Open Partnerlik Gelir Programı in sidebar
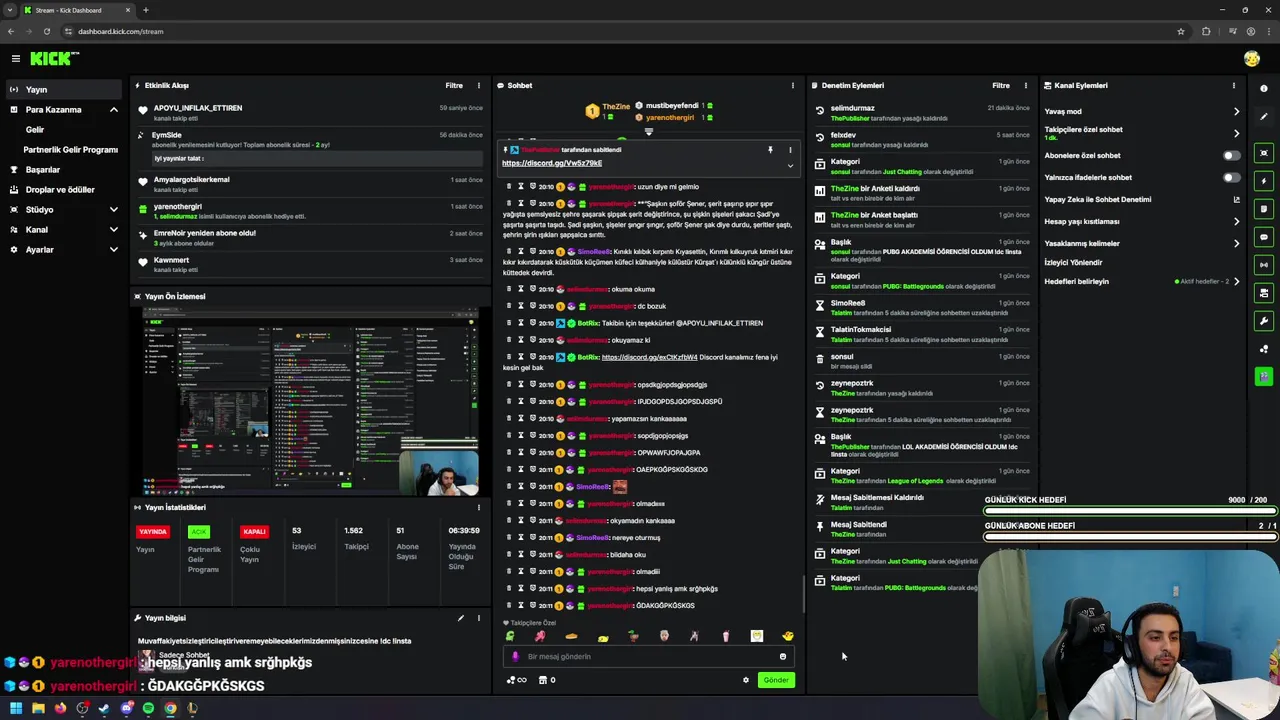Viewport: 1280px width, 720px height. [x=71, y=150]
